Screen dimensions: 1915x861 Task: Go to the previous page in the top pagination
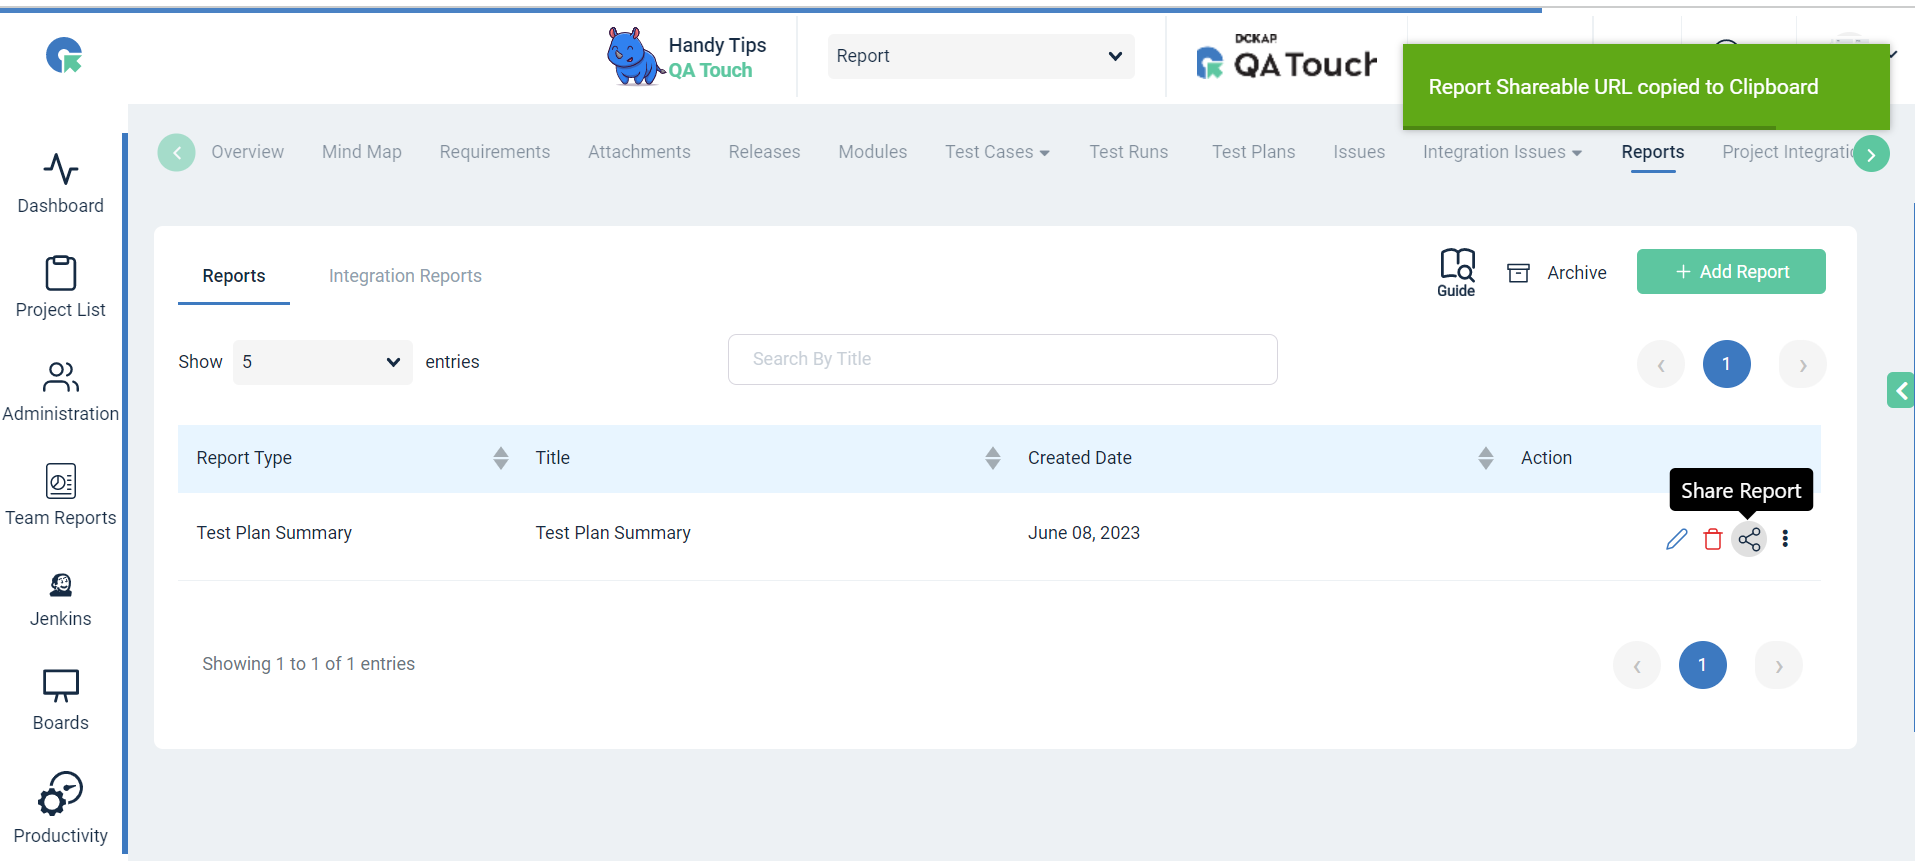pos(1661,364)
